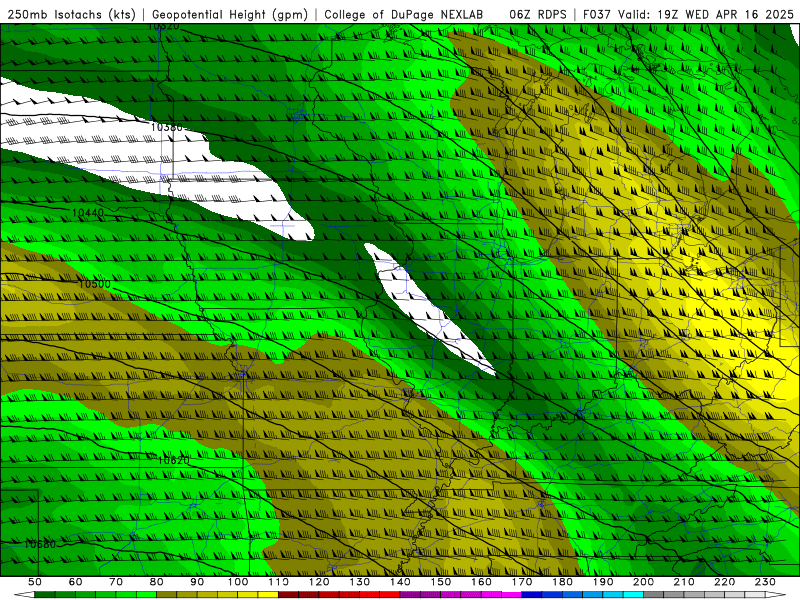Click the darkest green swatch beneath 50
The width and height of the screenshot is (800, 600).
coord(45,594)
